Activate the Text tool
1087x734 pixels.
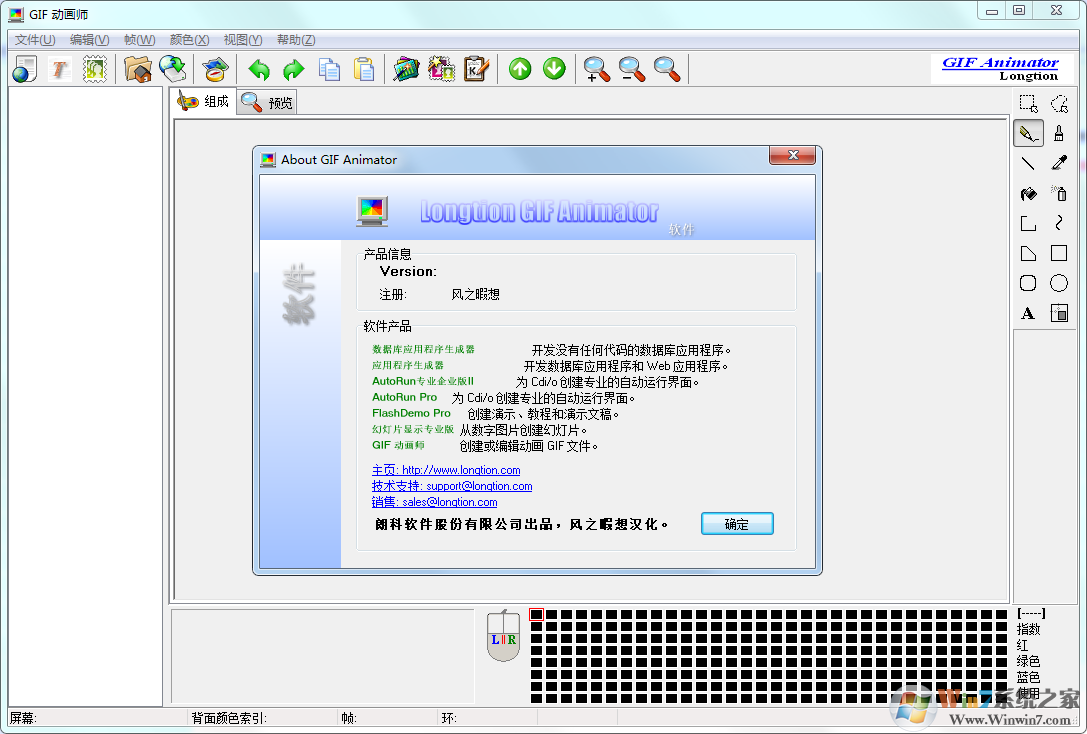tap(1028, 313)
